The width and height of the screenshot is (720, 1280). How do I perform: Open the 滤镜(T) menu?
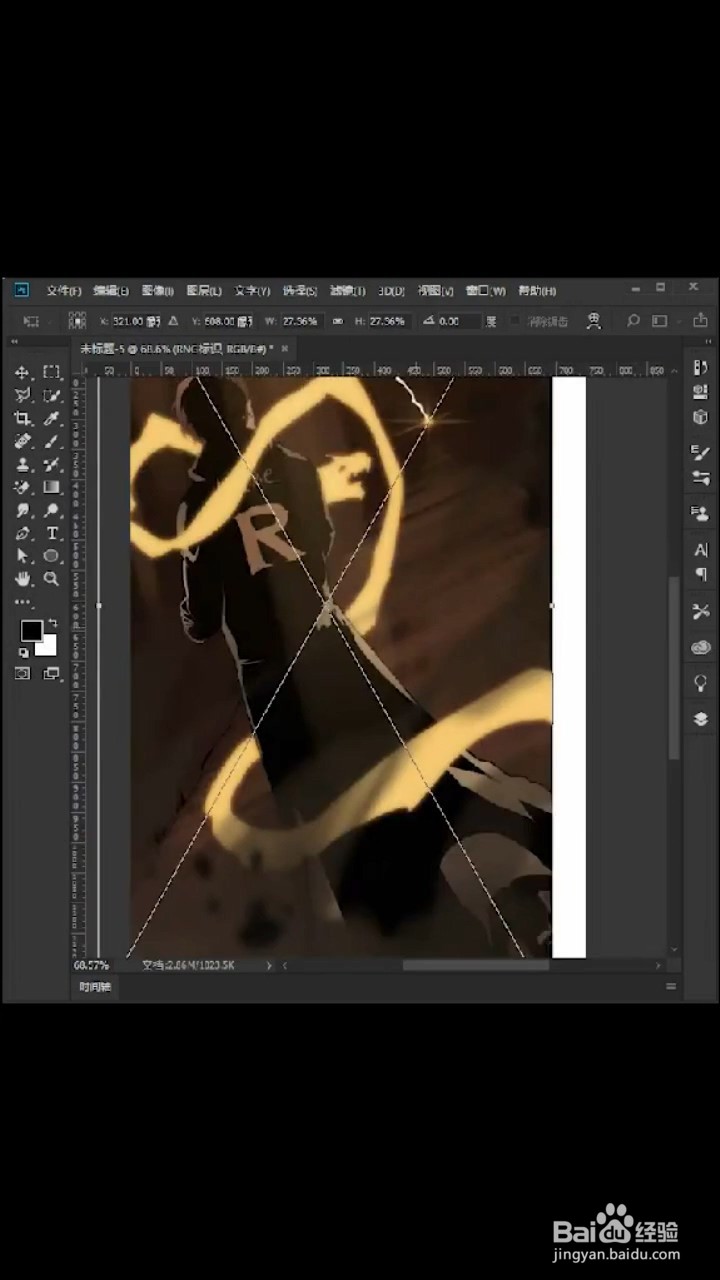click(347, 291)
